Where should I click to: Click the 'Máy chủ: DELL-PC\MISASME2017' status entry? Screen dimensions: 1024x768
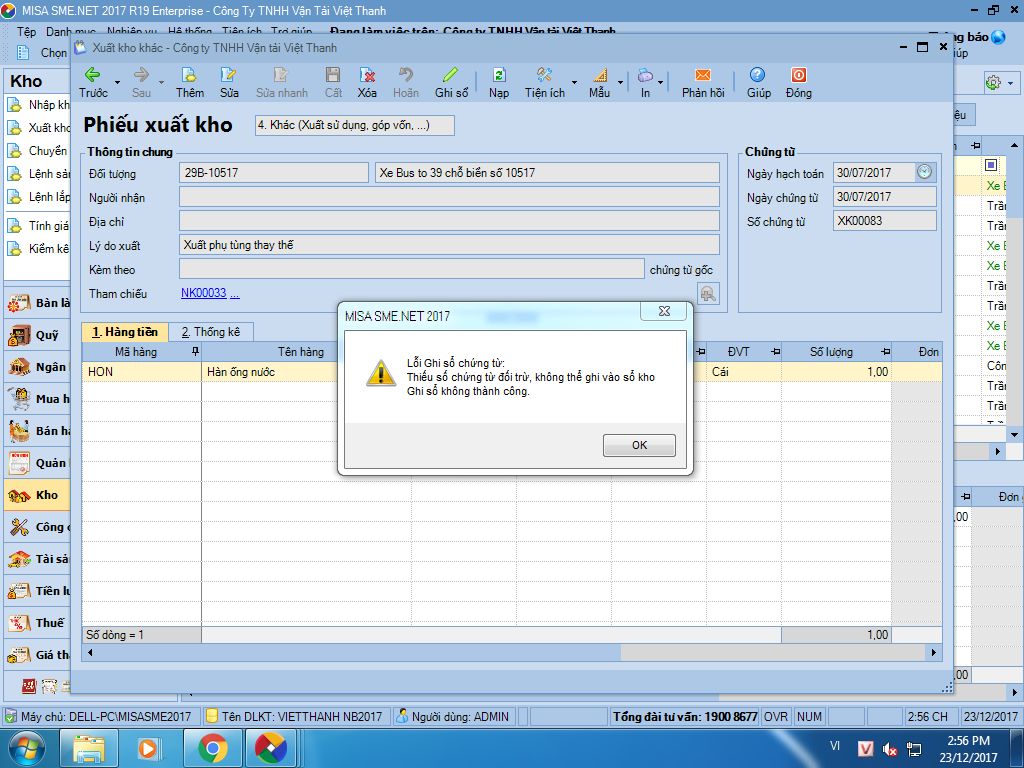pos(100,716)
